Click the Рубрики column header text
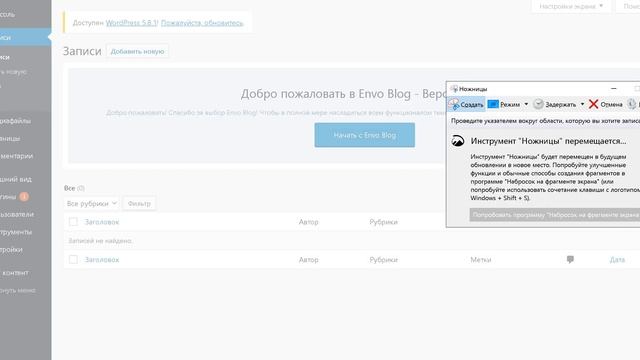This screenshot has width=640, height=360. 383,222
